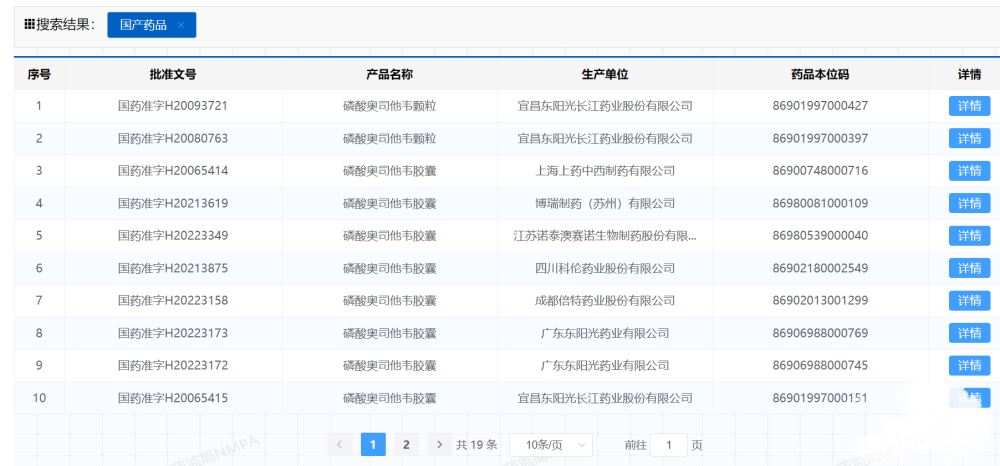Click drug code 86900748000716
Image resolution: width=1000 pixels, height=466 pixels.
coord(820,171)
